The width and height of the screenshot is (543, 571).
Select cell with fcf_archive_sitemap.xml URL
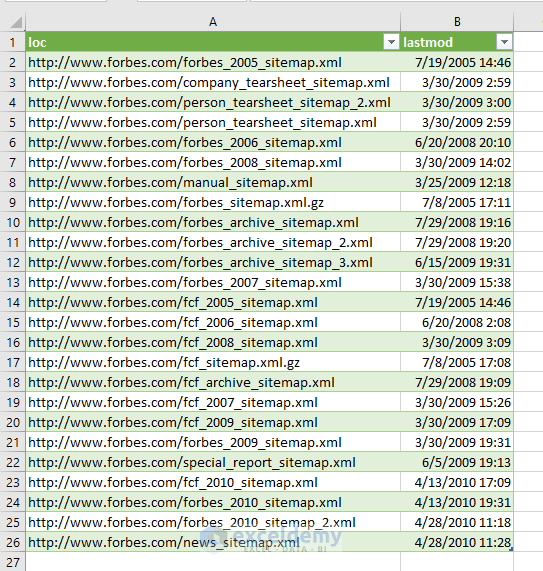pos(213,382)
